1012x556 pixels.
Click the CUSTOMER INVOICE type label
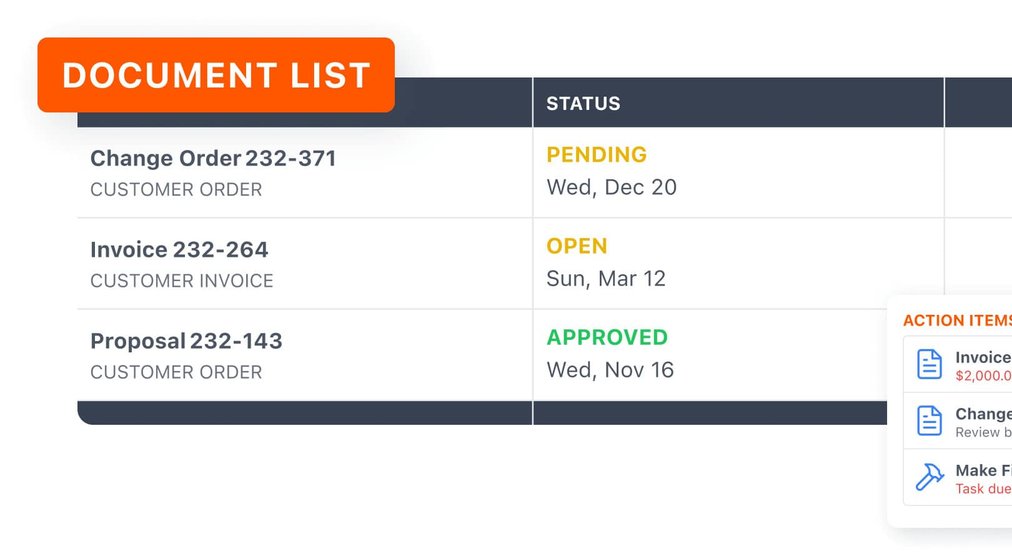tap(181, 281)
